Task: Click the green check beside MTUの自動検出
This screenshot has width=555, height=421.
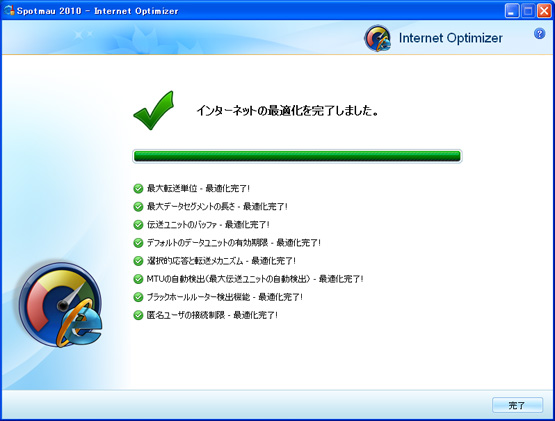Action: (138, 279)
